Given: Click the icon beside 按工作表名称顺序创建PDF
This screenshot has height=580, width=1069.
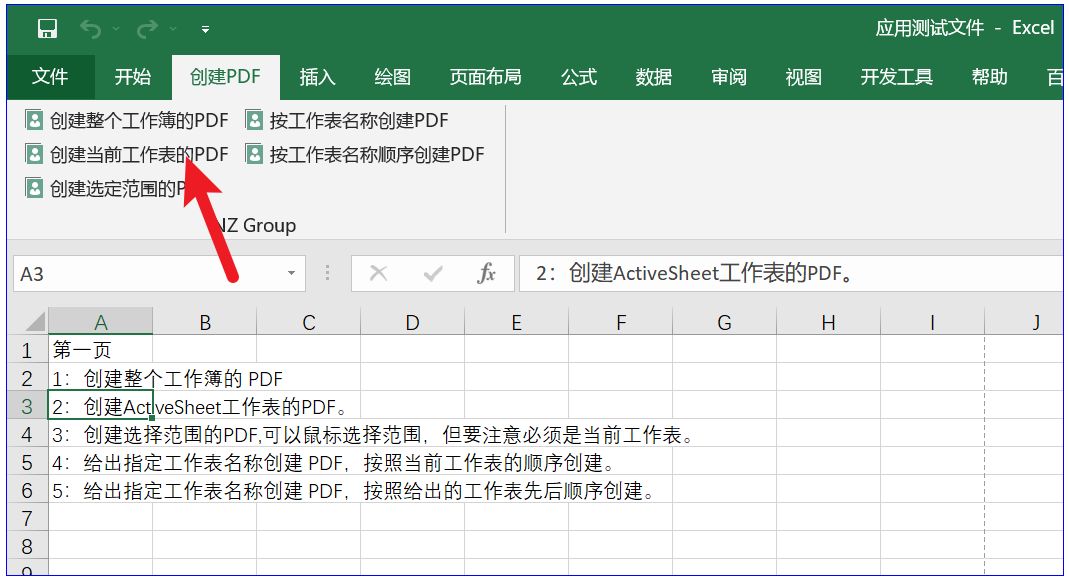Looking at the screenshot, I should [x=254, y=154].
